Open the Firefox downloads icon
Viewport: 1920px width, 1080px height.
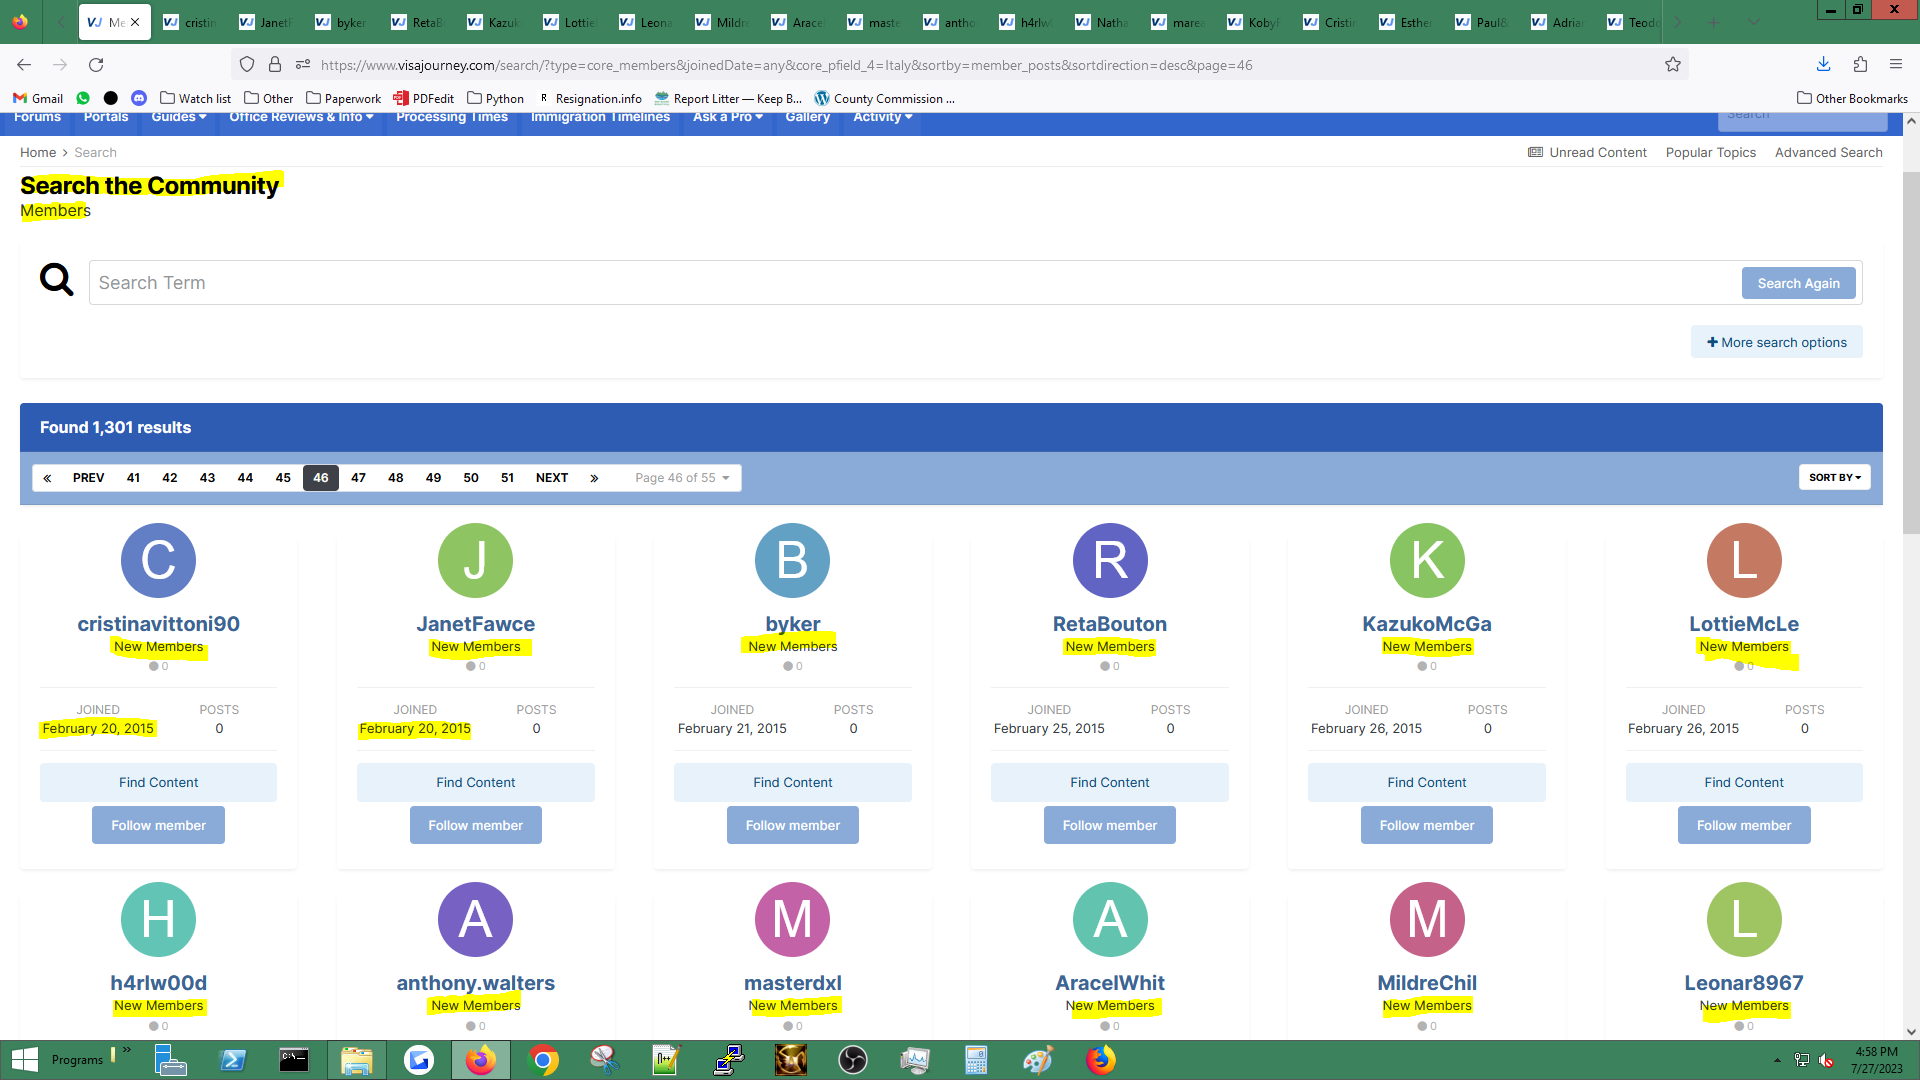(x=1823, y=65)
